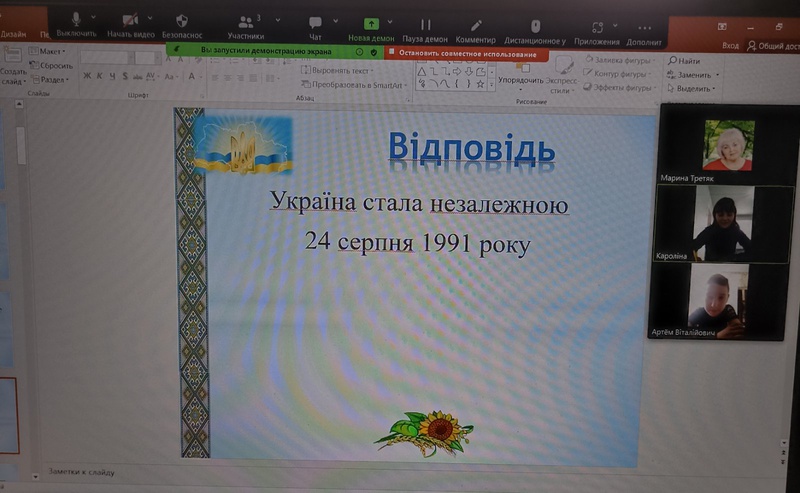
Task: Click the font name combo box
Action: 107,58
